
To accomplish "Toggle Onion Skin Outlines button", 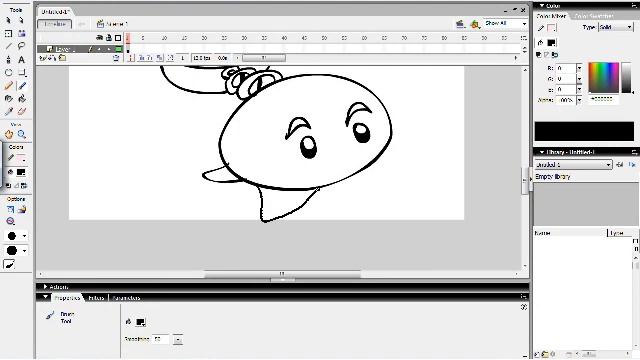I will pos(150,58).
